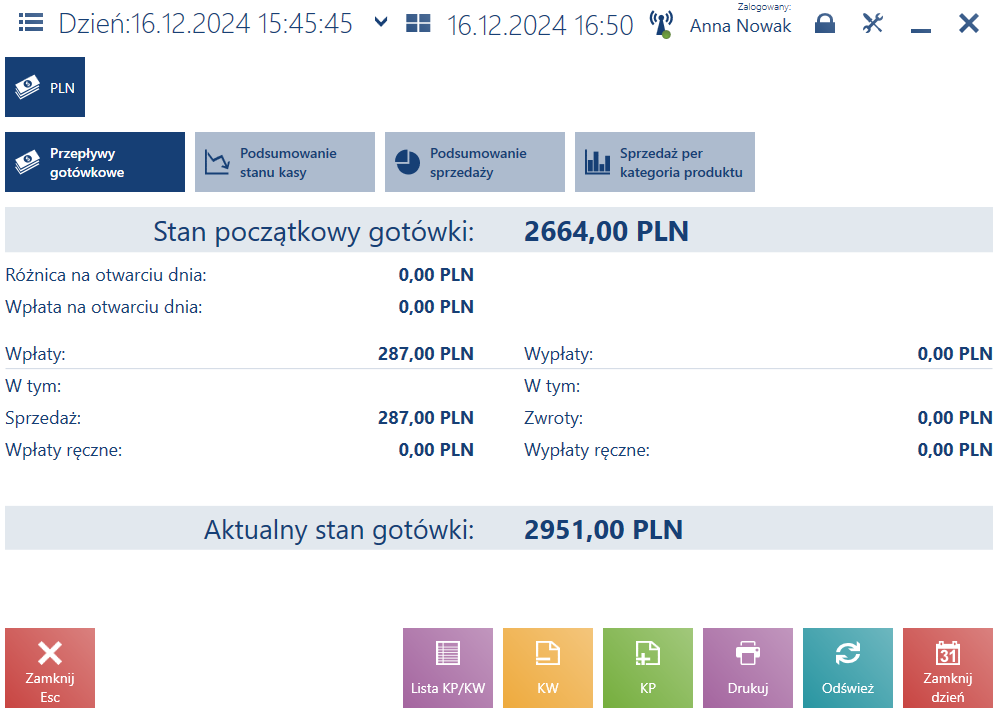Print the report with Drukuj
Viewport: 1001px width, 715px height.
coord(748,668)
